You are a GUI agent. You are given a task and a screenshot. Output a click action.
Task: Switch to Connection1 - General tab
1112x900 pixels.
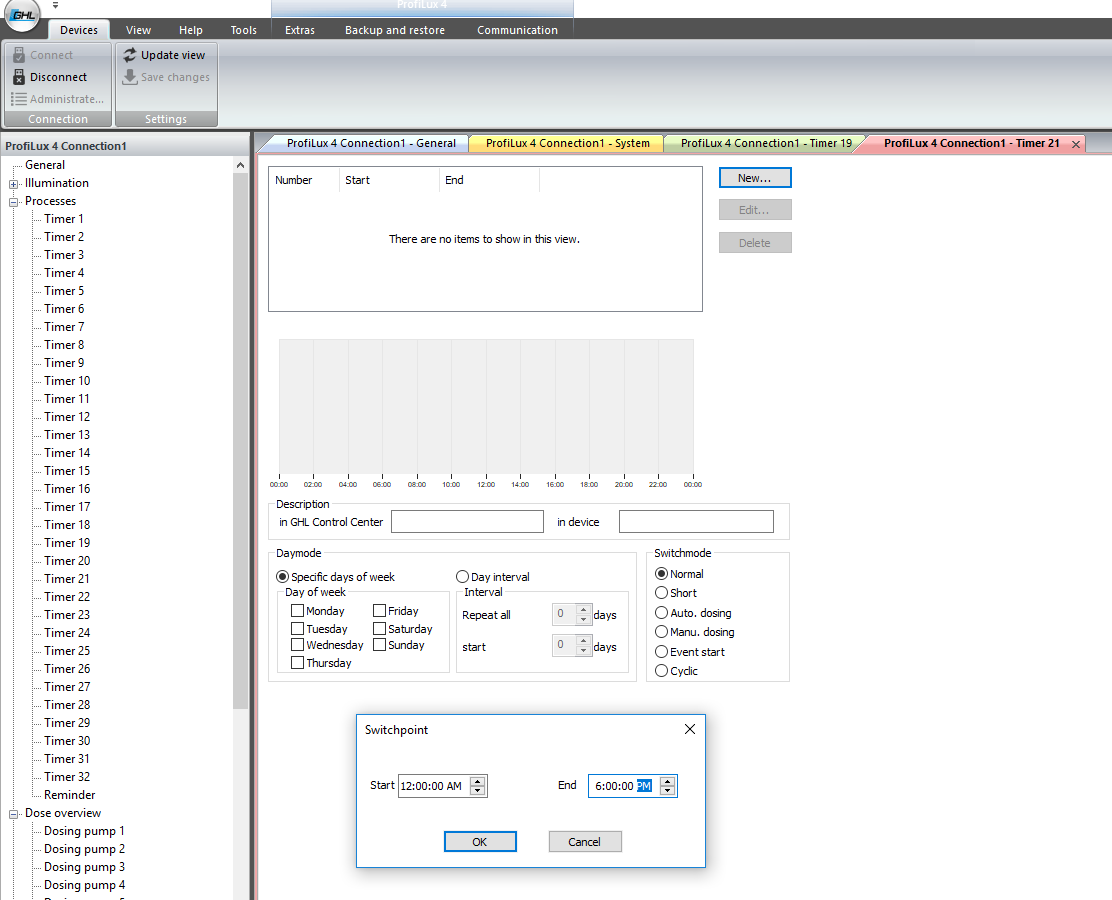tap(371, 143)
